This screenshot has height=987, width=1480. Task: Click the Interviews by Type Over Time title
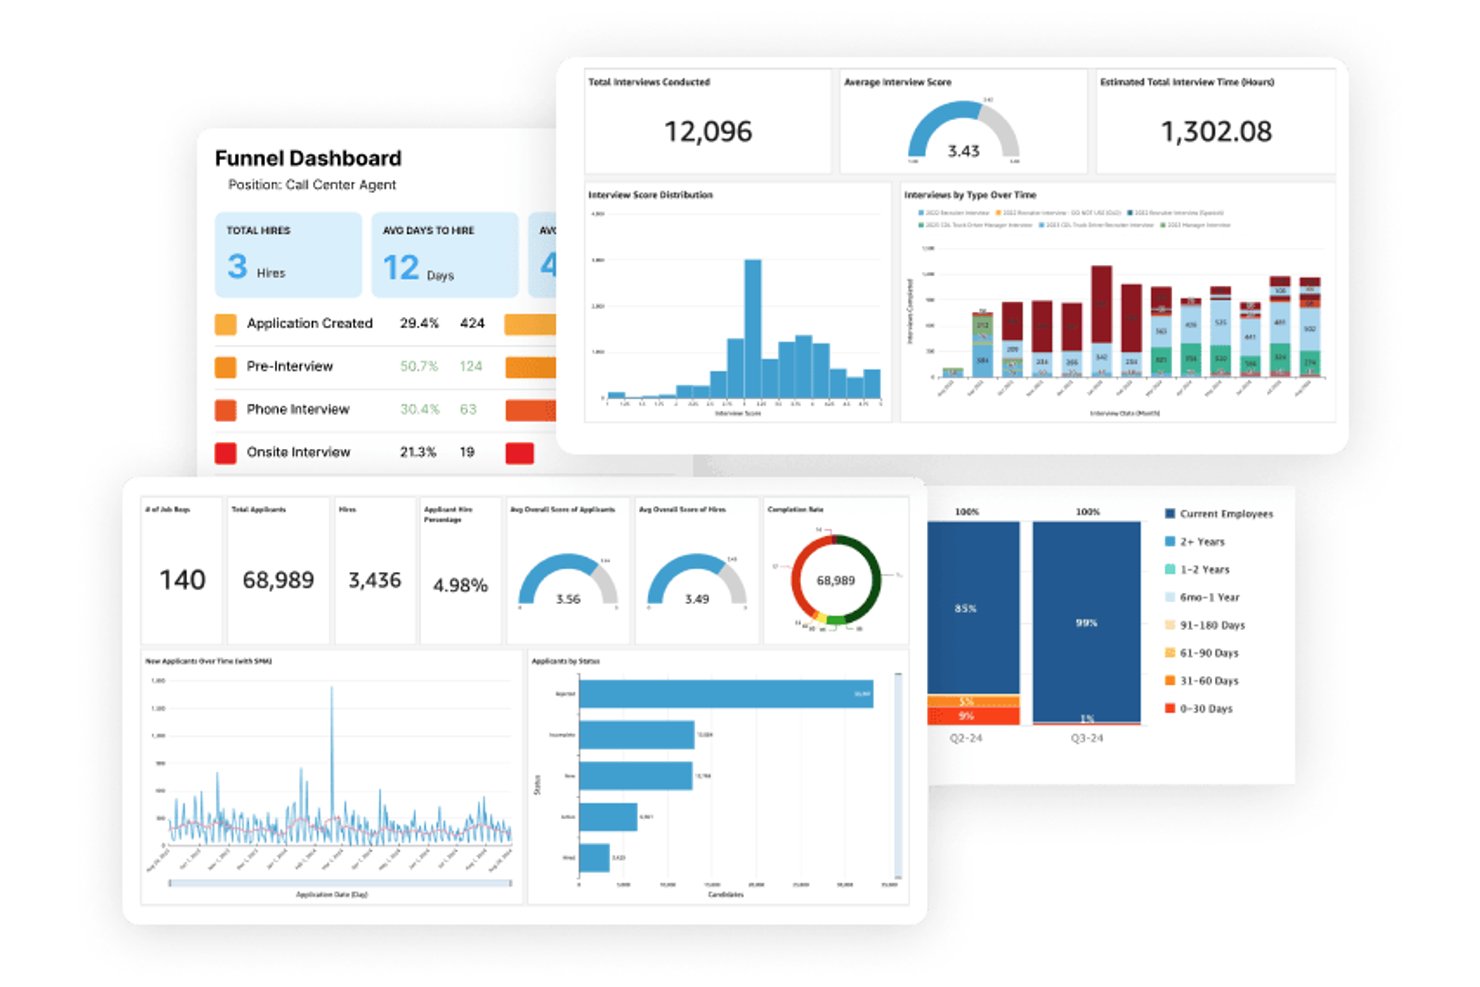click(970, 195)
